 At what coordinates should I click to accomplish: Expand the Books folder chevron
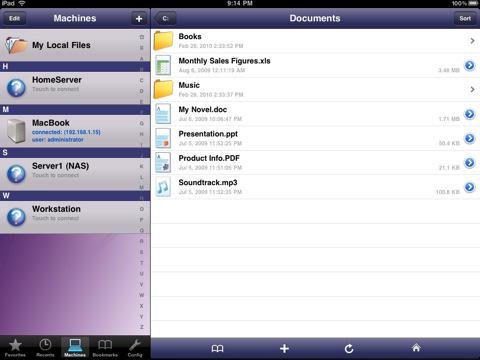coord(472,41)
